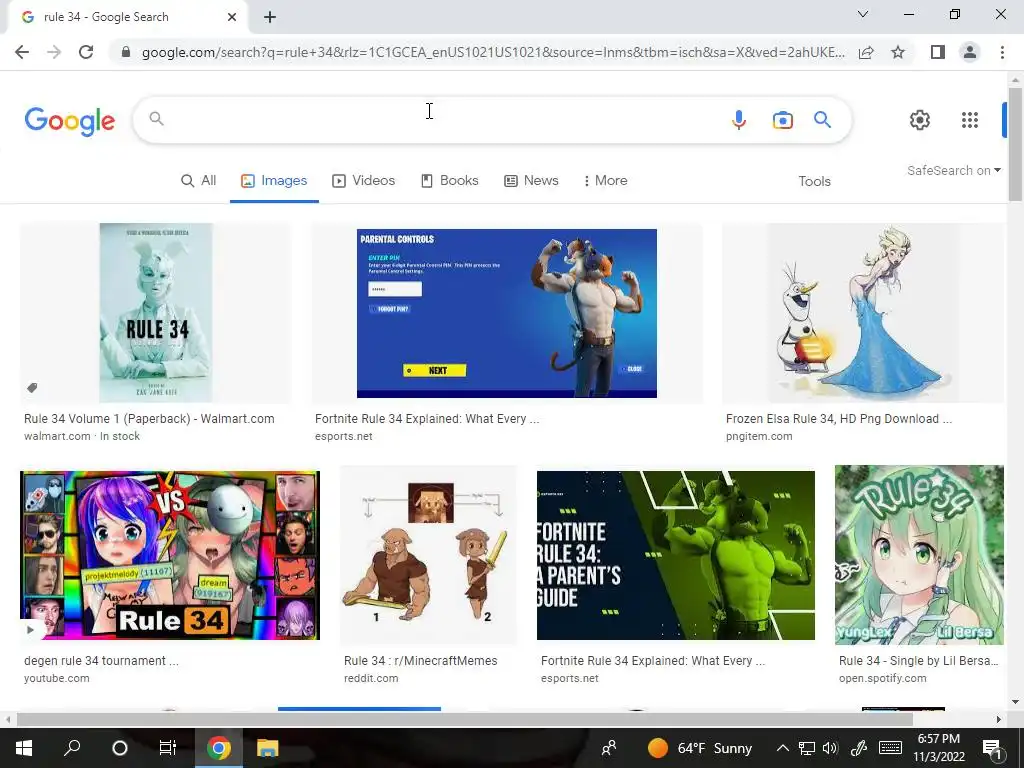Open the green Fortnite Parent's Guide thumbnail
This screenshot has width=1024, height=768.
pyautogui.click(x=676, y=555)
